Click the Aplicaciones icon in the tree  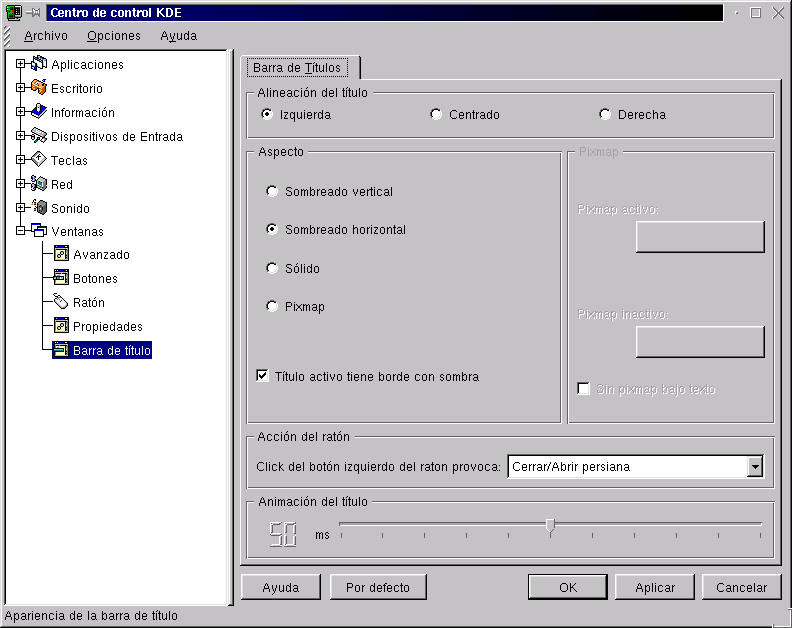point(39,65)
